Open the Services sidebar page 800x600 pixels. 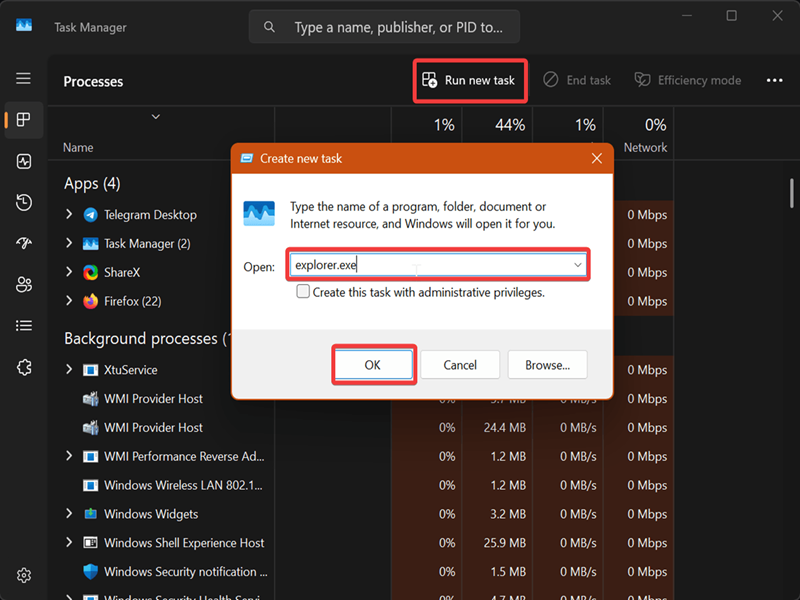(23, 367)
